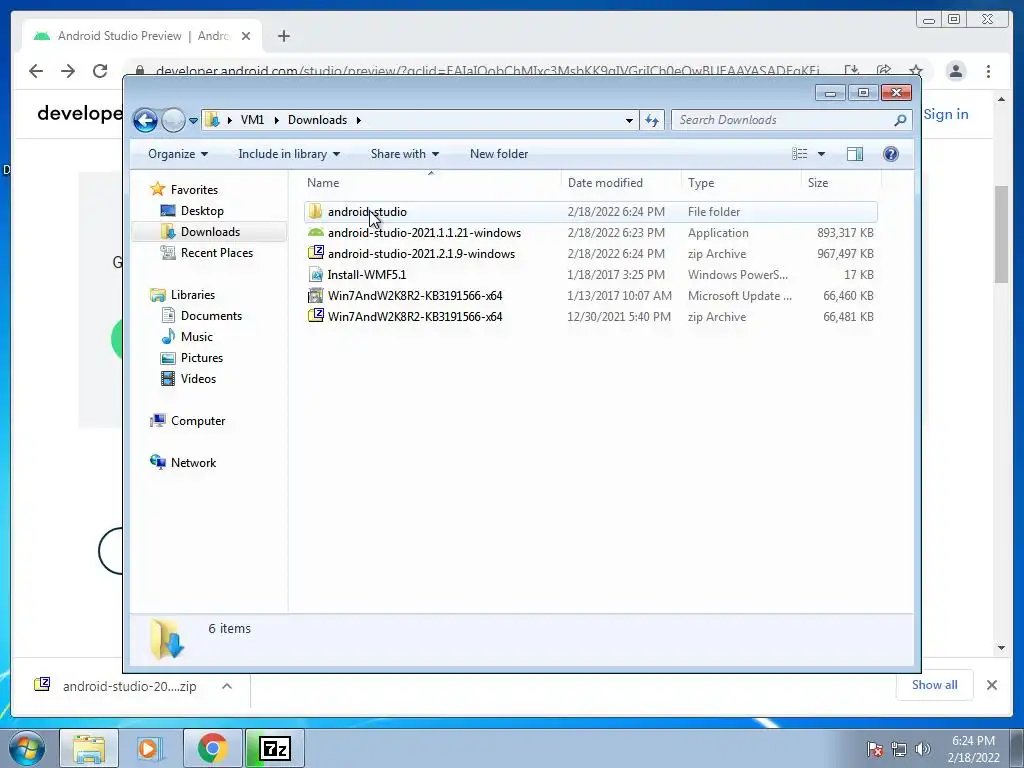Viewport: 1024px width, 768px height.
Task: Bookmark this page with the star
Action: [916, 71]
